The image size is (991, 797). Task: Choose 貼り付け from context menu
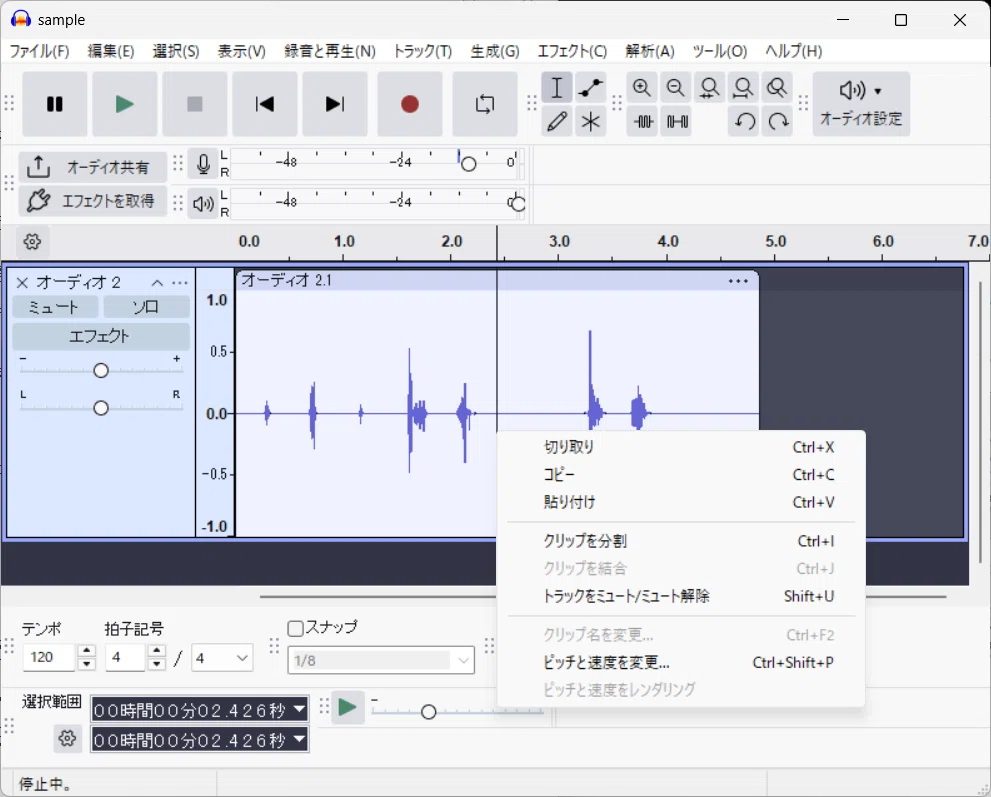[x=681, y=502]
